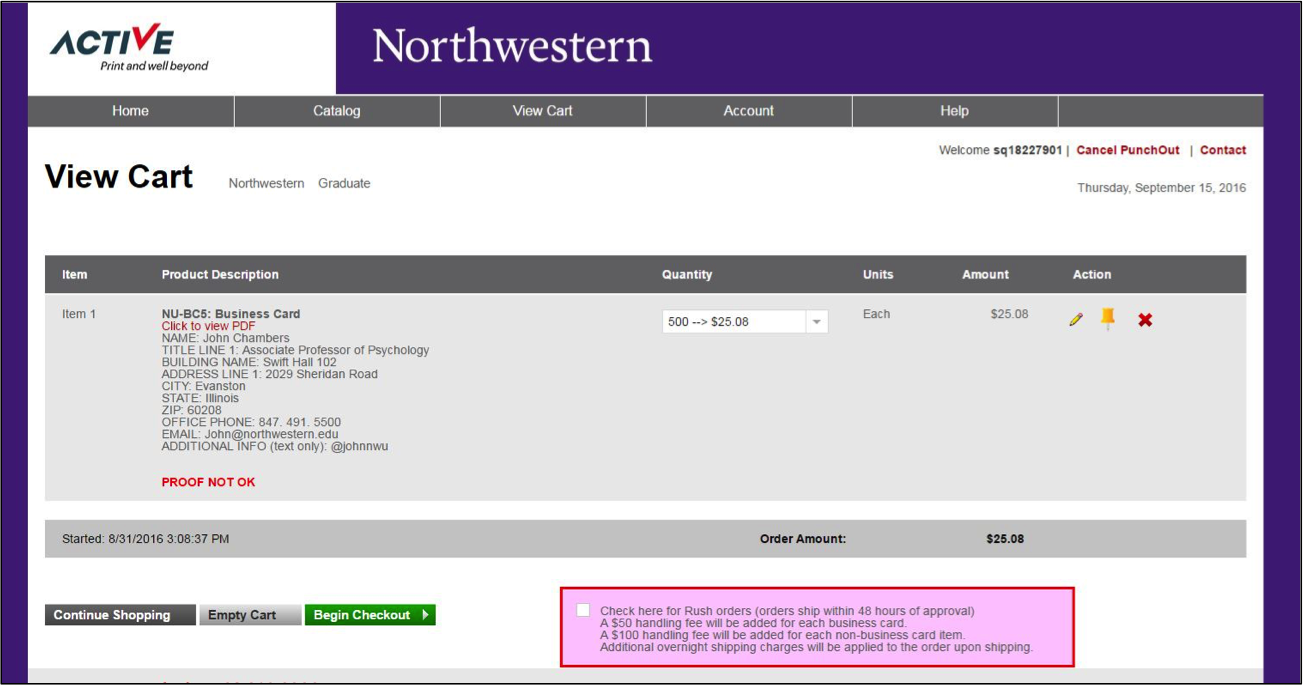Click the Northwestern wordmark in the banner

[512, 46]
